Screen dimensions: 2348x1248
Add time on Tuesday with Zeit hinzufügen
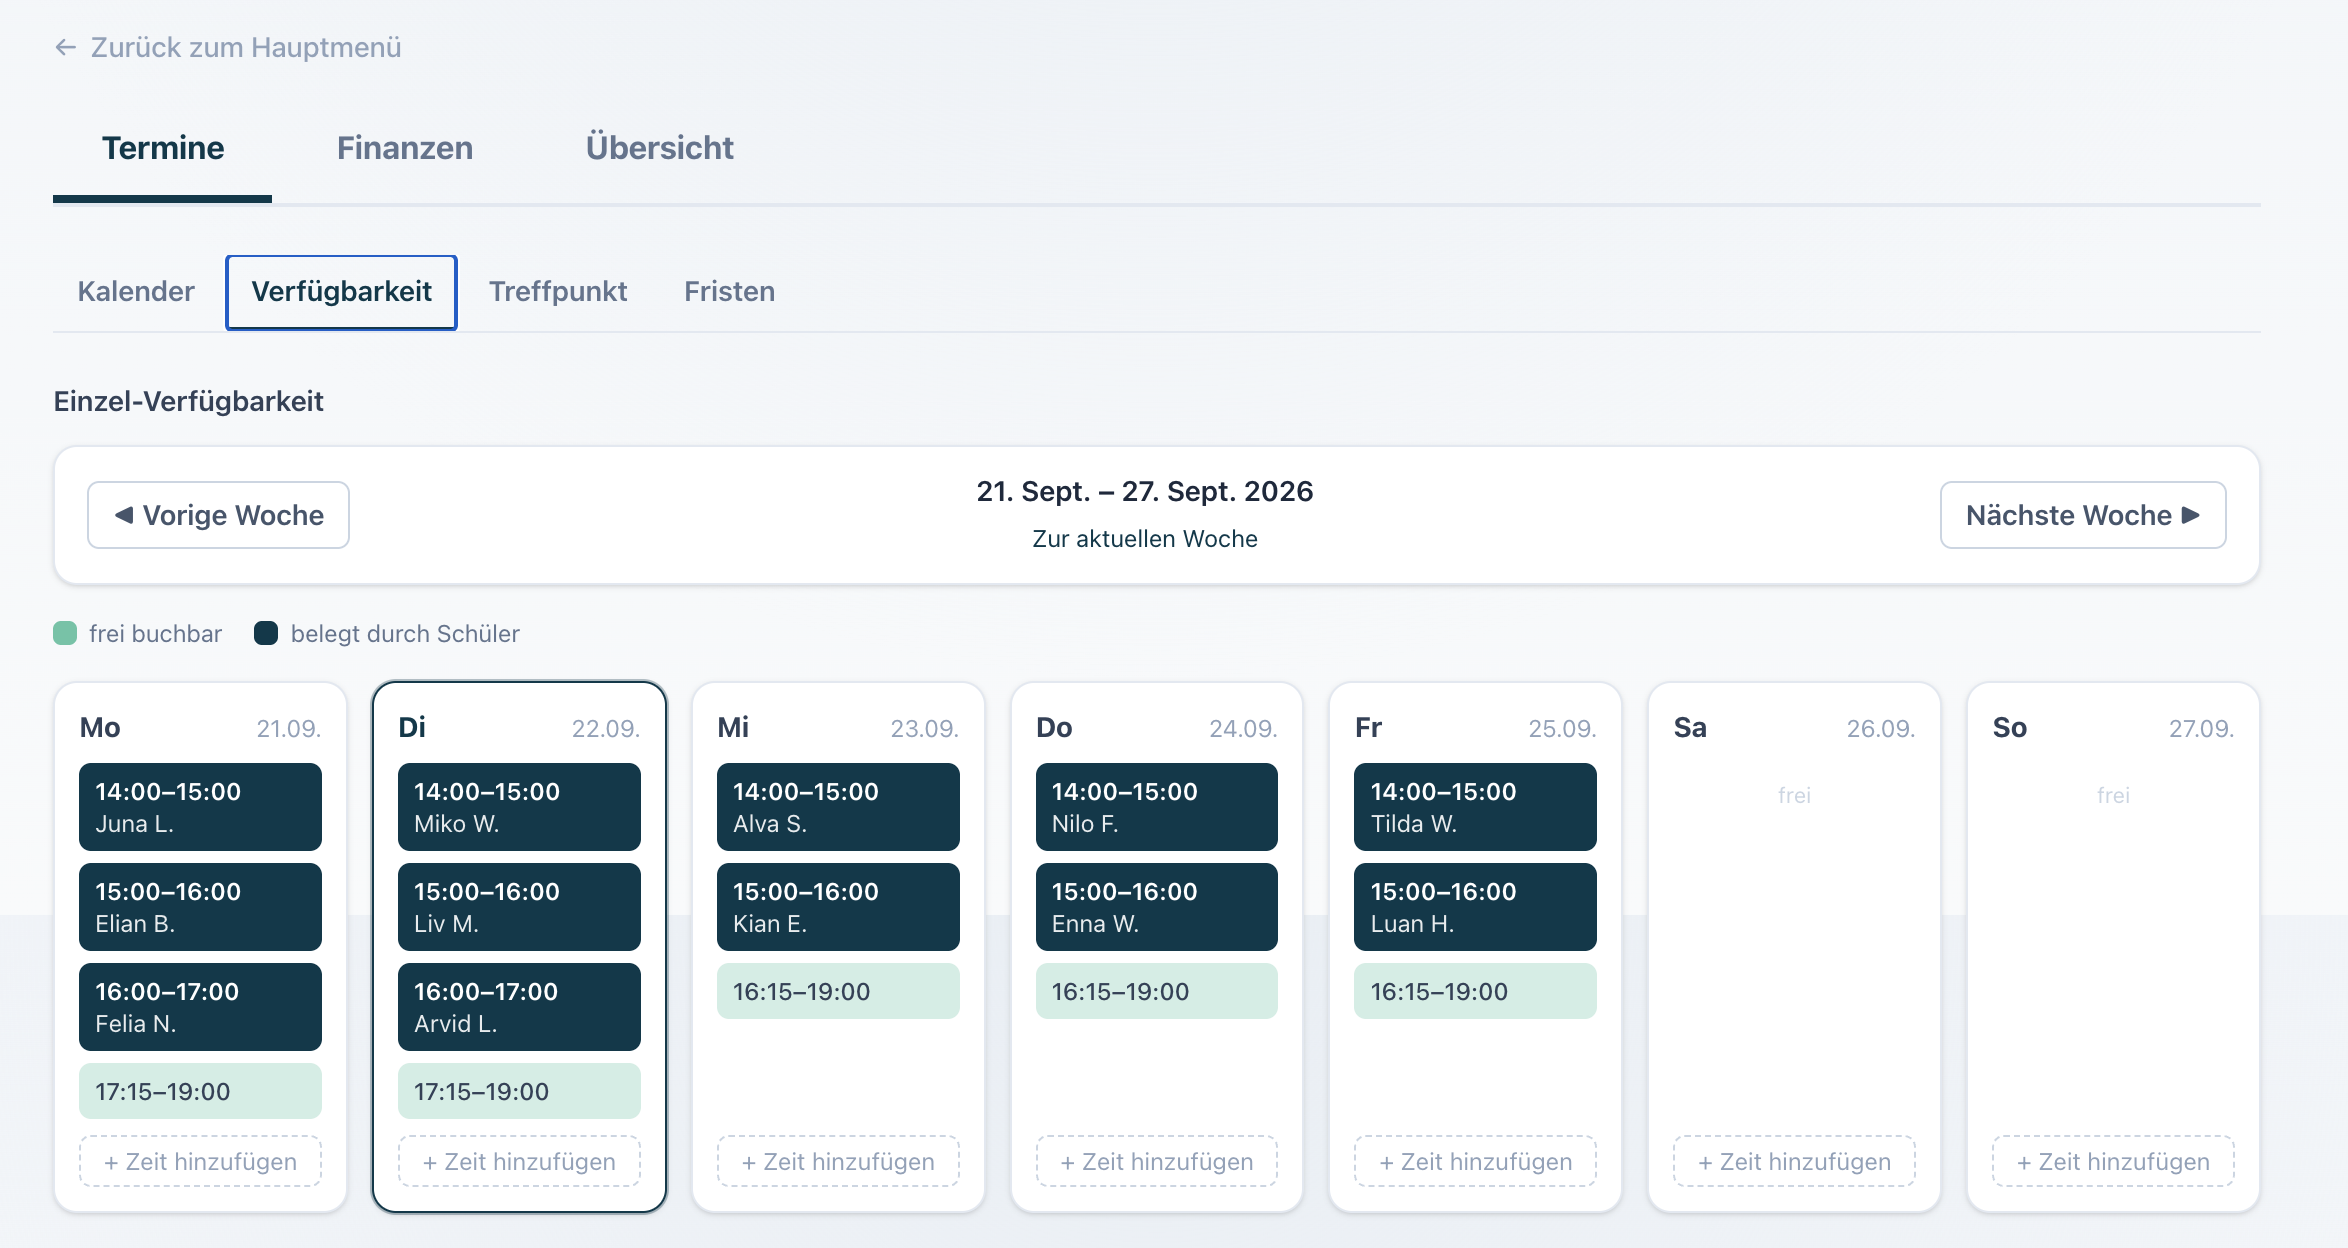(519, 1162)
